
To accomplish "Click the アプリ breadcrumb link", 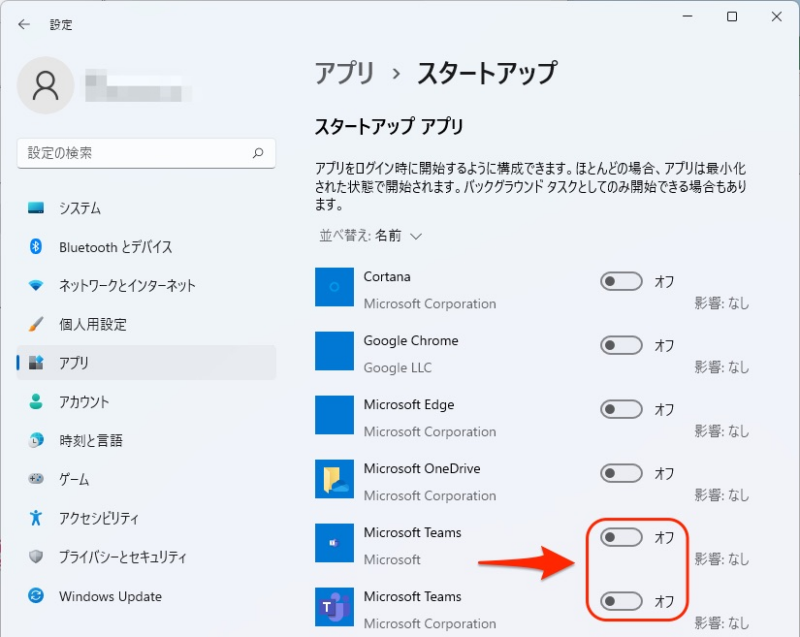I will point(345,73).
